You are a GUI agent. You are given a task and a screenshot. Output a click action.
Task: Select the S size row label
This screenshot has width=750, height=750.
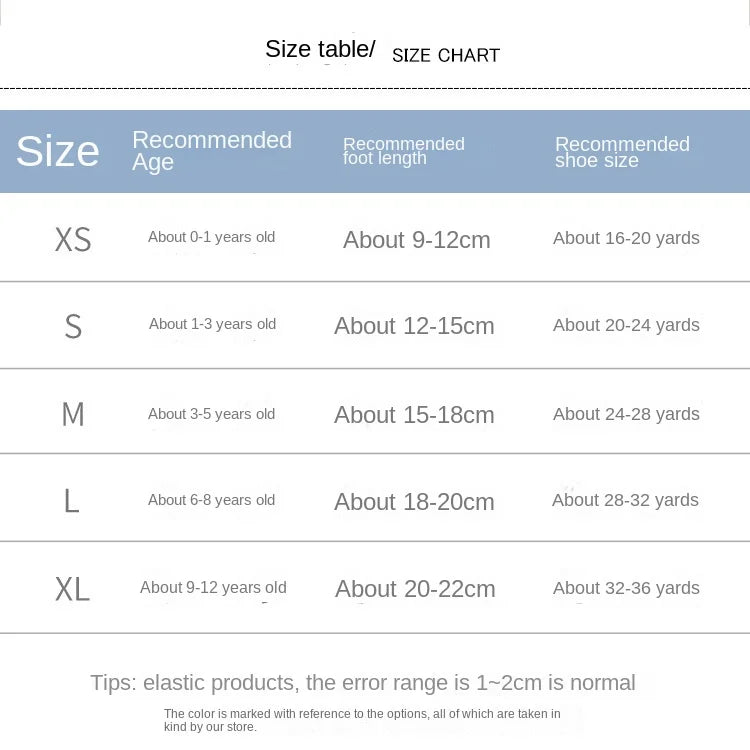[73, 327]
